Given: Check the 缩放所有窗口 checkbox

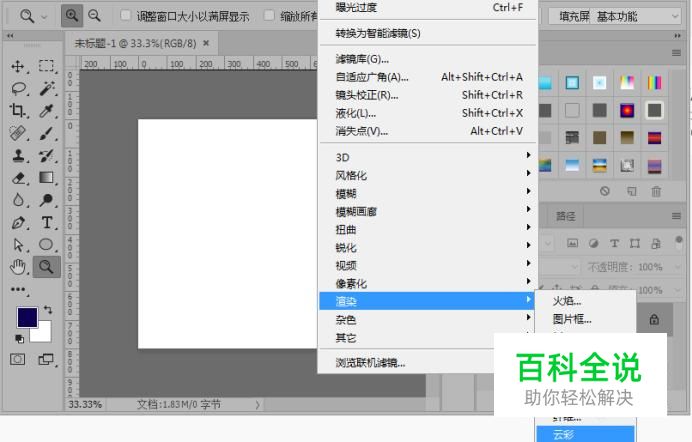Looking at the screenshot, I should click(268, 15).
